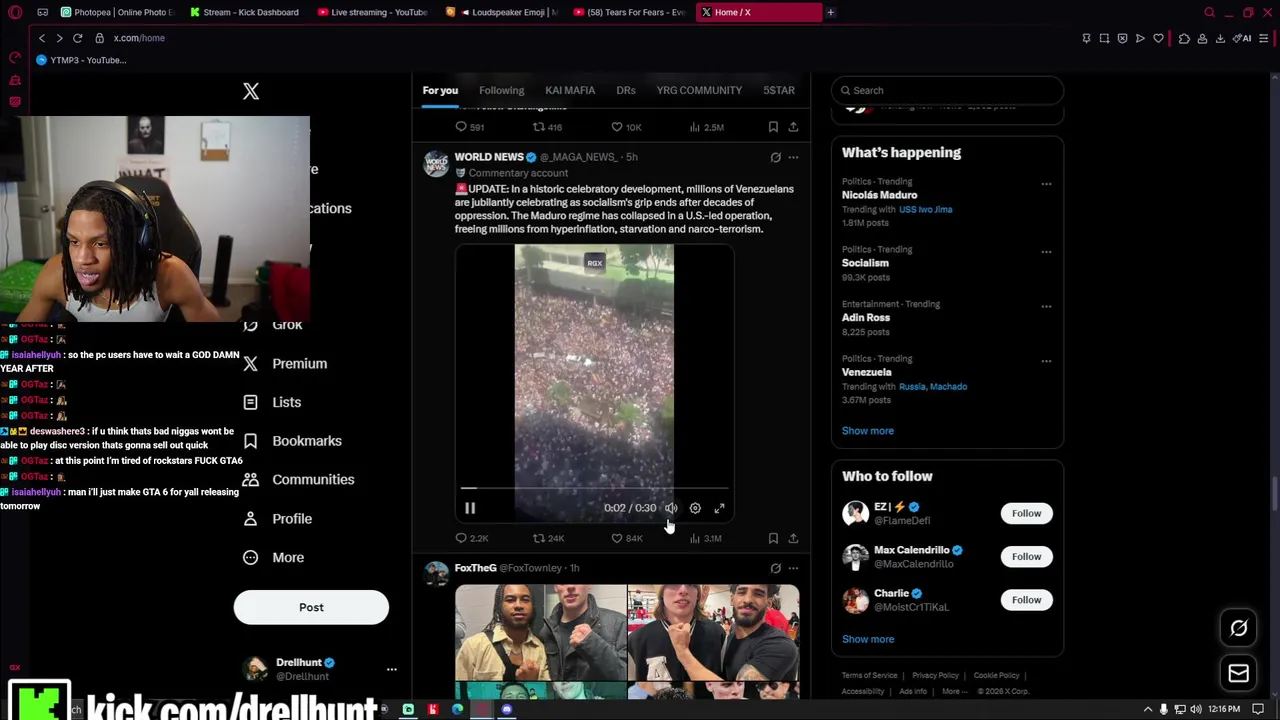The height and width of the screenshot is (720, 1280).
Task: Open the YTMP3 bookmark
Action: [81, 60]
